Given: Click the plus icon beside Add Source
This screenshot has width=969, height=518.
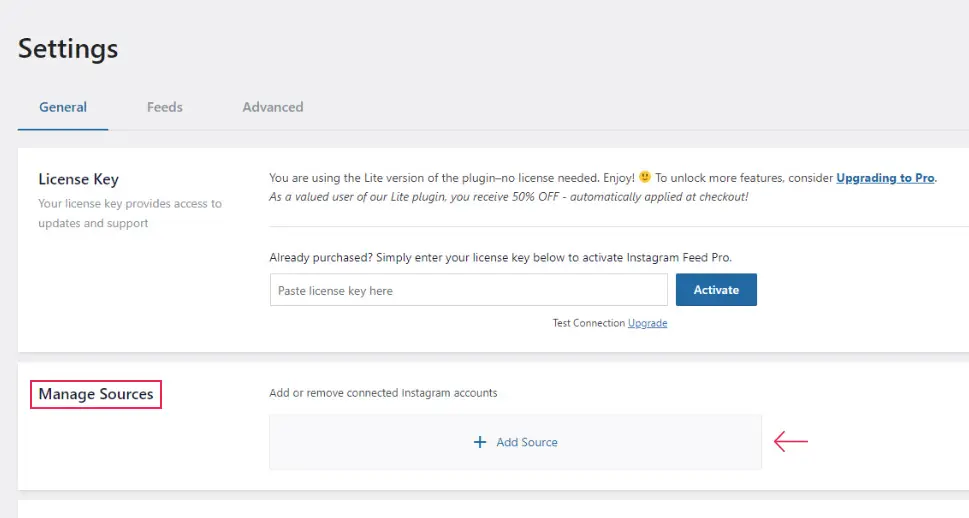Looking at the screenshot, I should pyautogui.click(x=480, y=442).
